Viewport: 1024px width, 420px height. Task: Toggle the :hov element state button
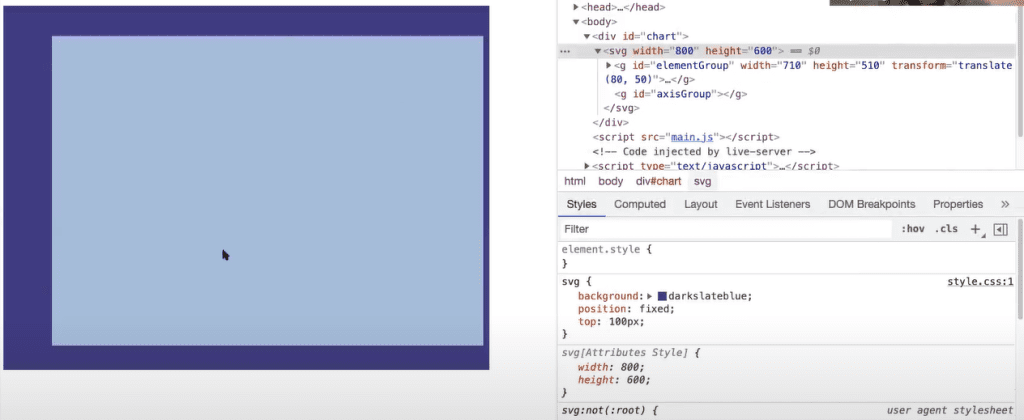pyautogui.click(x=912, y=229)
